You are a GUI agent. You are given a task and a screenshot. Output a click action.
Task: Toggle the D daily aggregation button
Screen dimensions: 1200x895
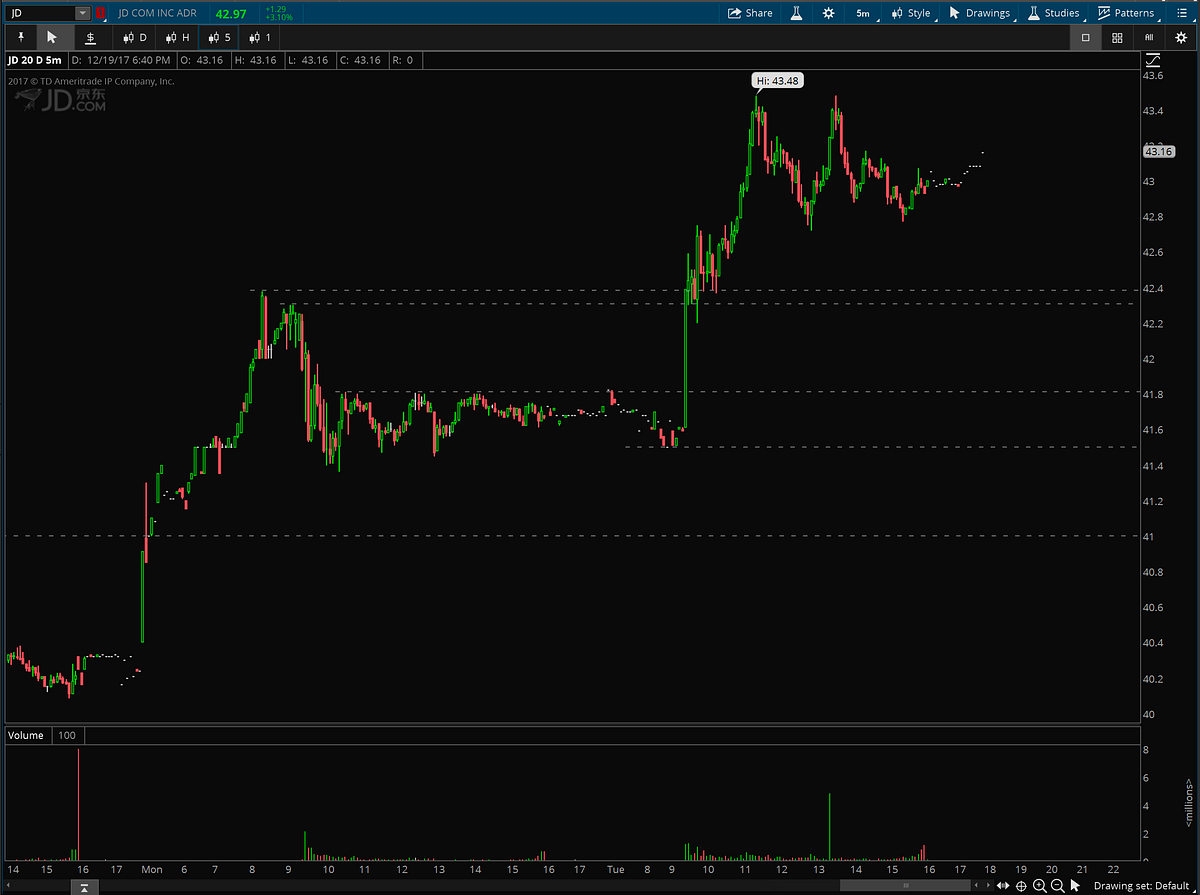pyautogui.click(x=134, y=37)
